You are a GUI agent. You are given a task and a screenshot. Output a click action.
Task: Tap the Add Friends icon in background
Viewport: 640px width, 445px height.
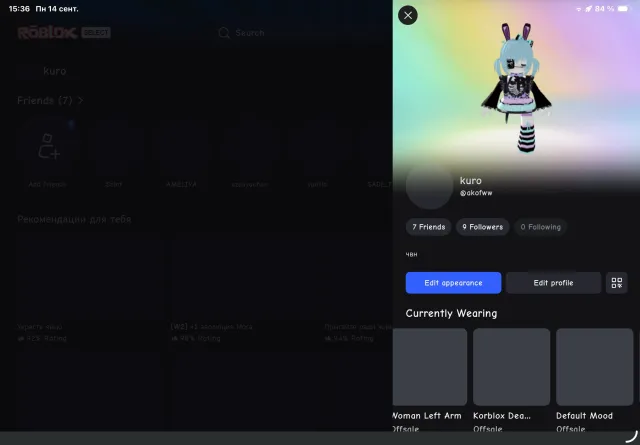point(49,146)
